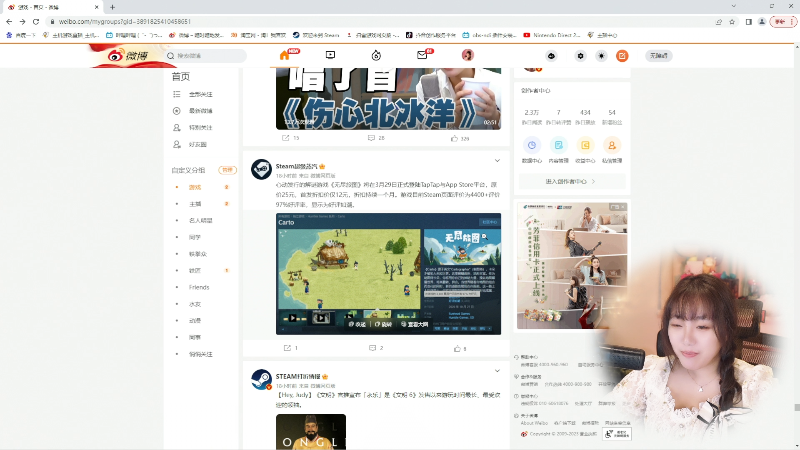Image resolution: width=800 pixels, height=450 pixels.
Task: Open 好友圈 feed in sidebar
Action: (x=198, y=144)
